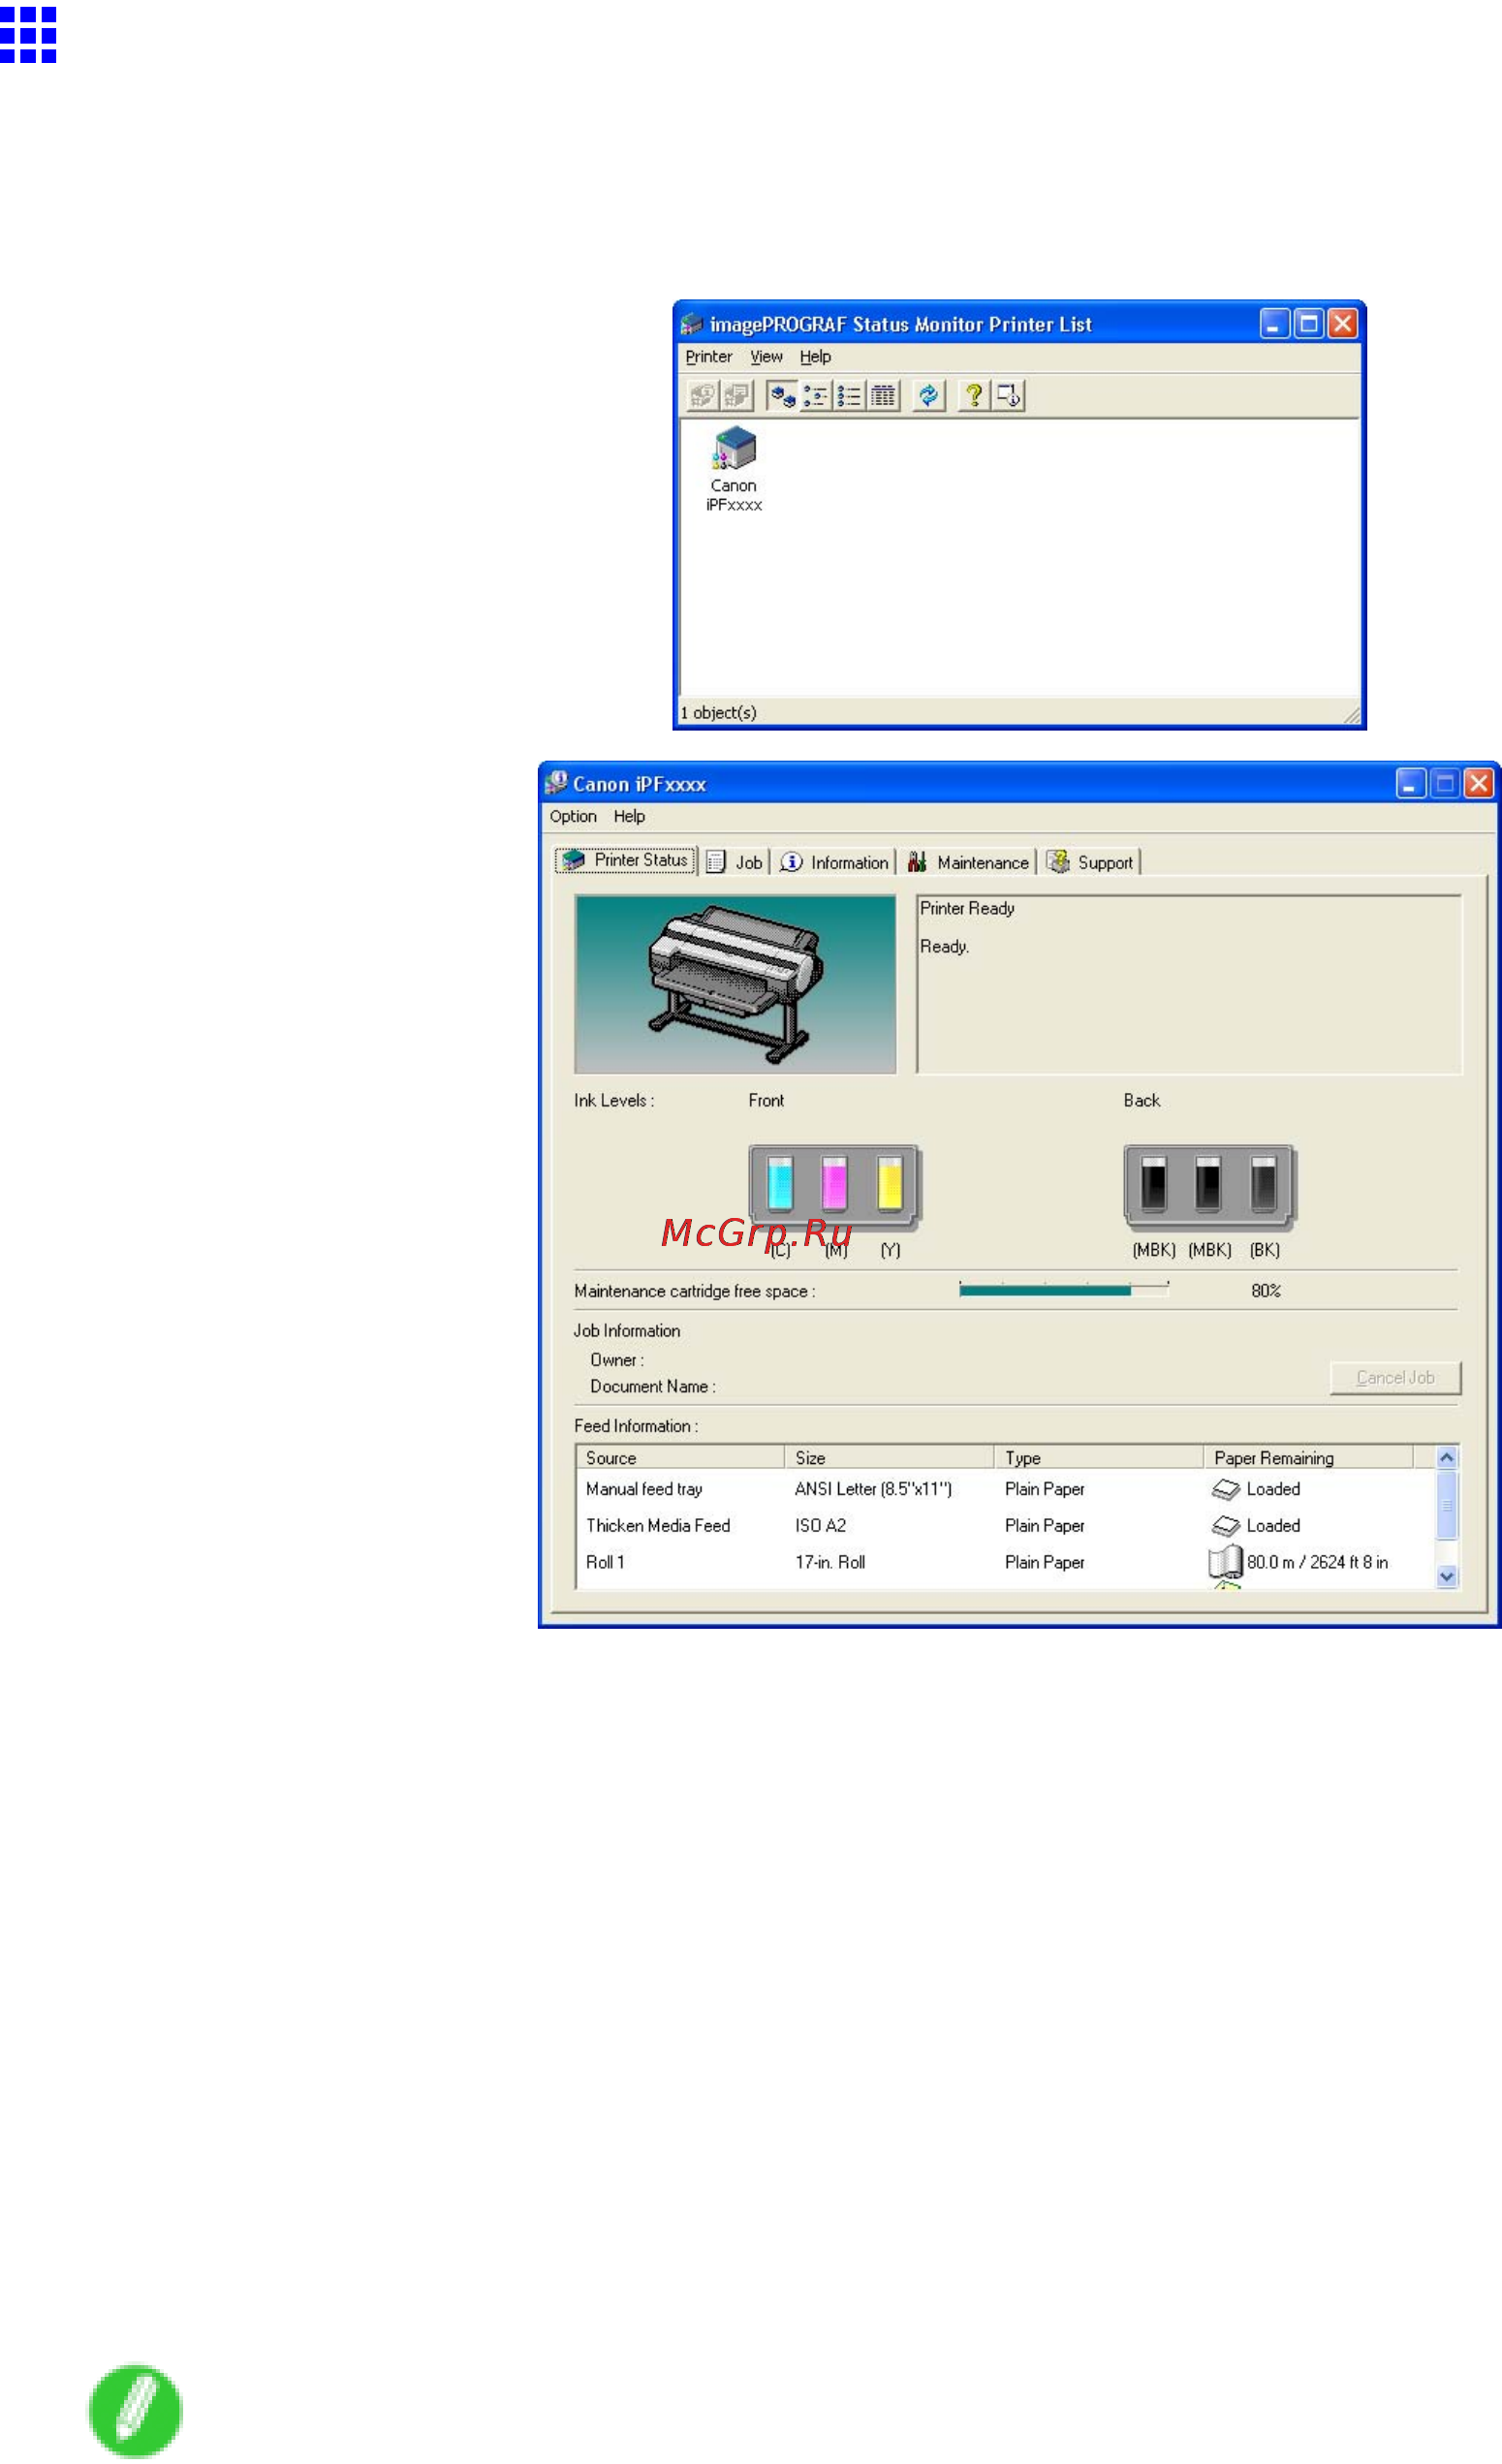Switch to the Printer Status tab
The image size is (1502, 2464).
(626, 860)
